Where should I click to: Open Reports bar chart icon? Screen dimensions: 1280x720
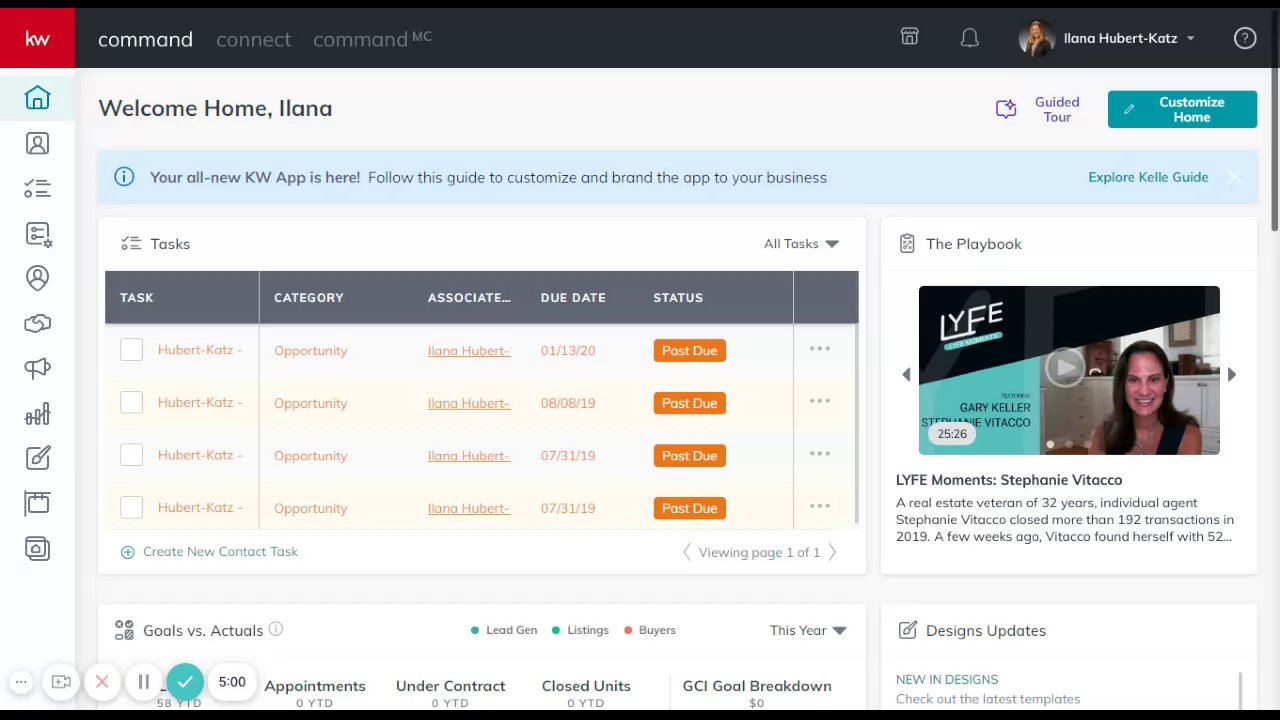(x=37, y=414)
